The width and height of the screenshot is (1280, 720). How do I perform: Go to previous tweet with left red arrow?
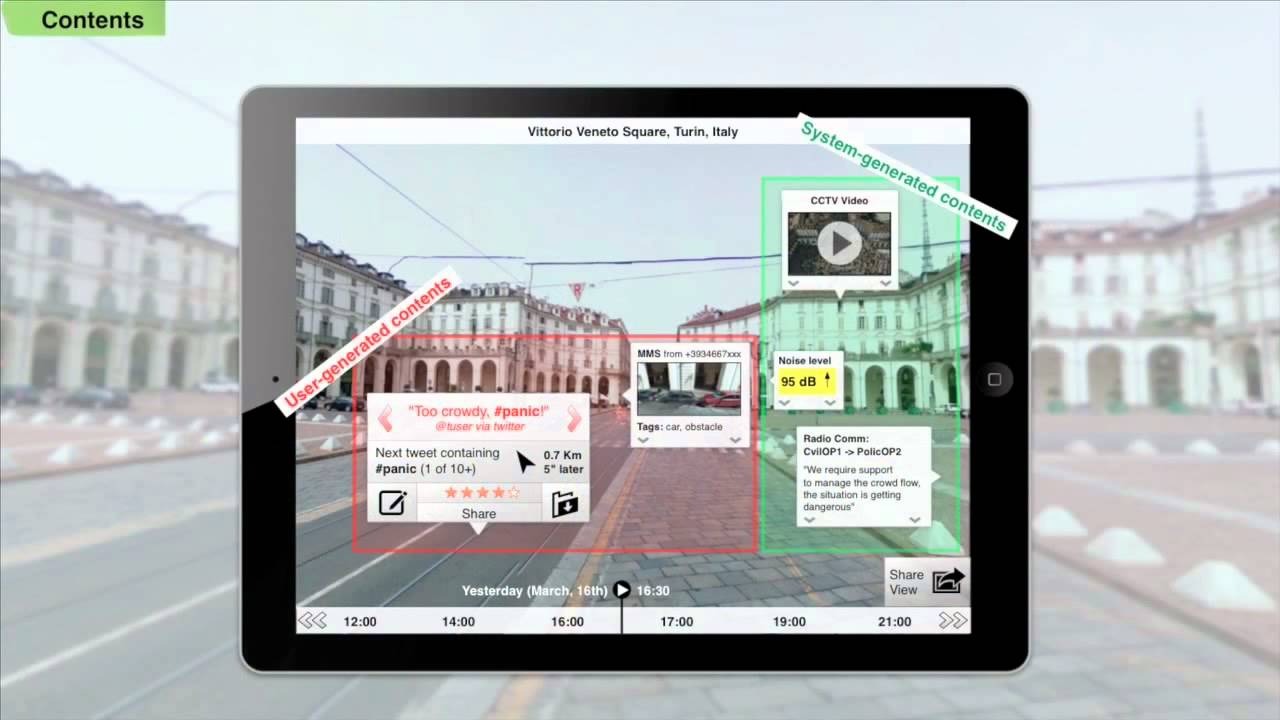point(384,418)
